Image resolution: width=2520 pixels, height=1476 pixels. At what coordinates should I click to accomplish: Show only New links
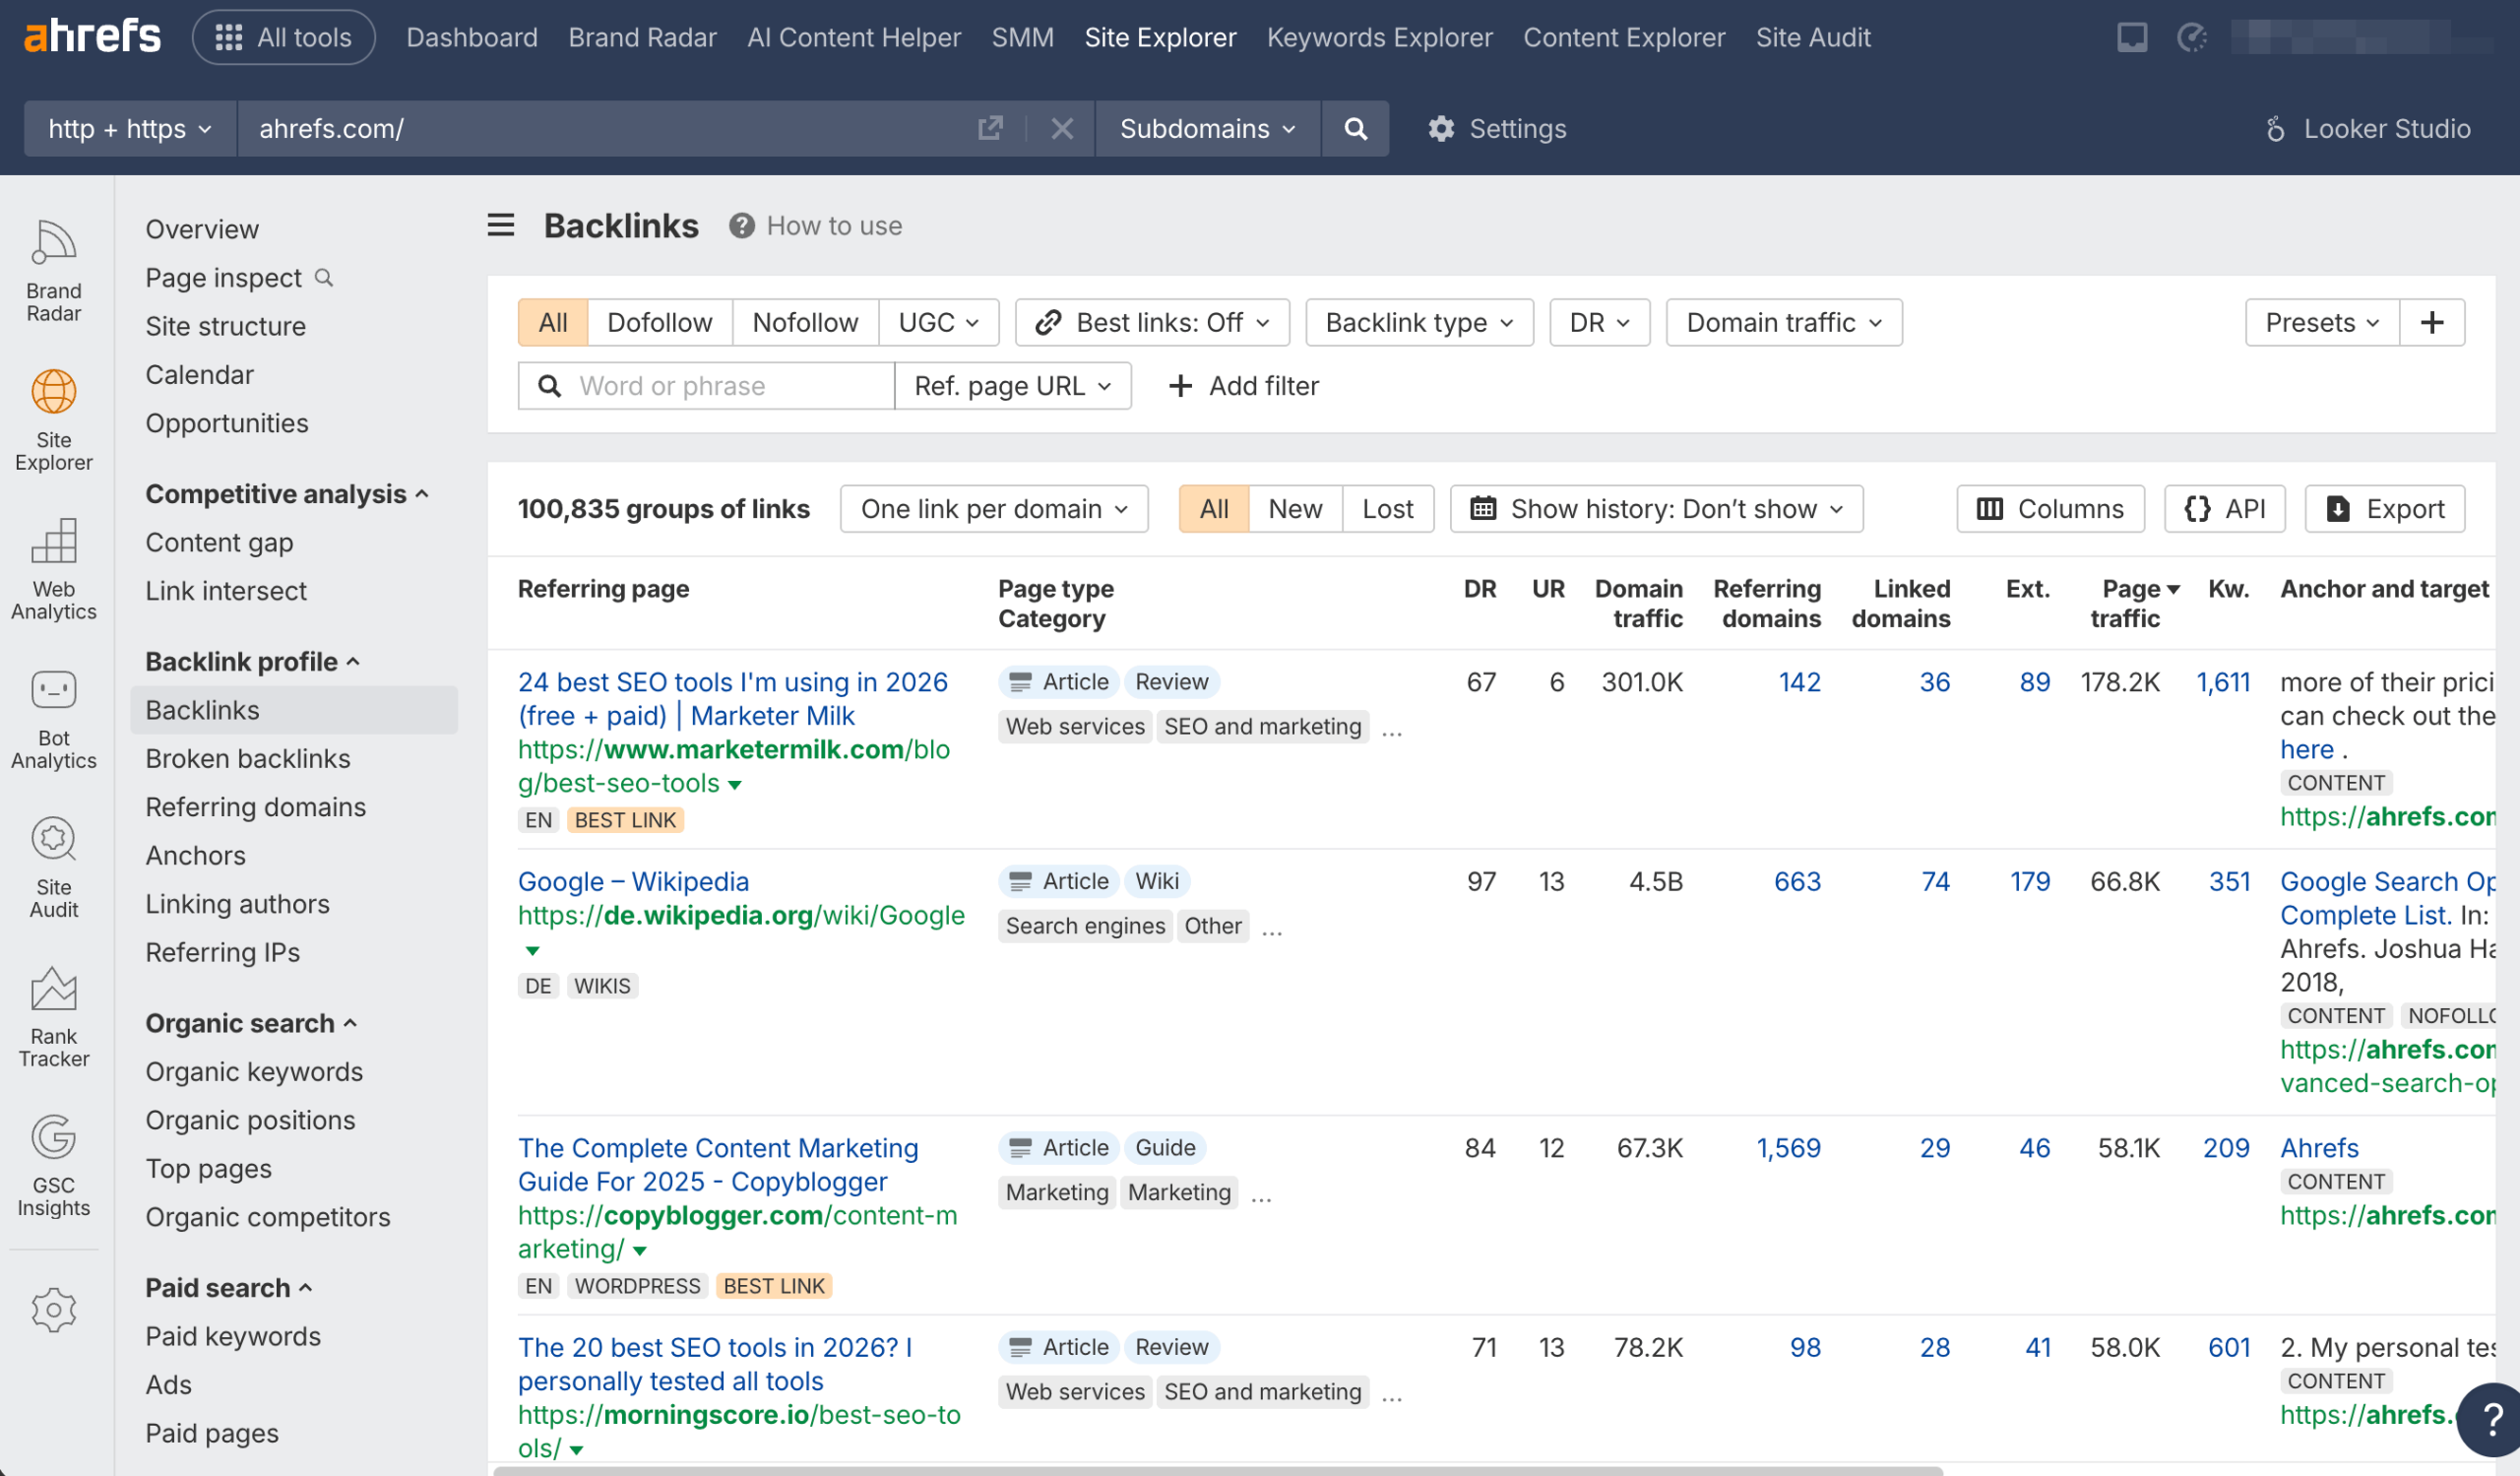[1295, 508]
